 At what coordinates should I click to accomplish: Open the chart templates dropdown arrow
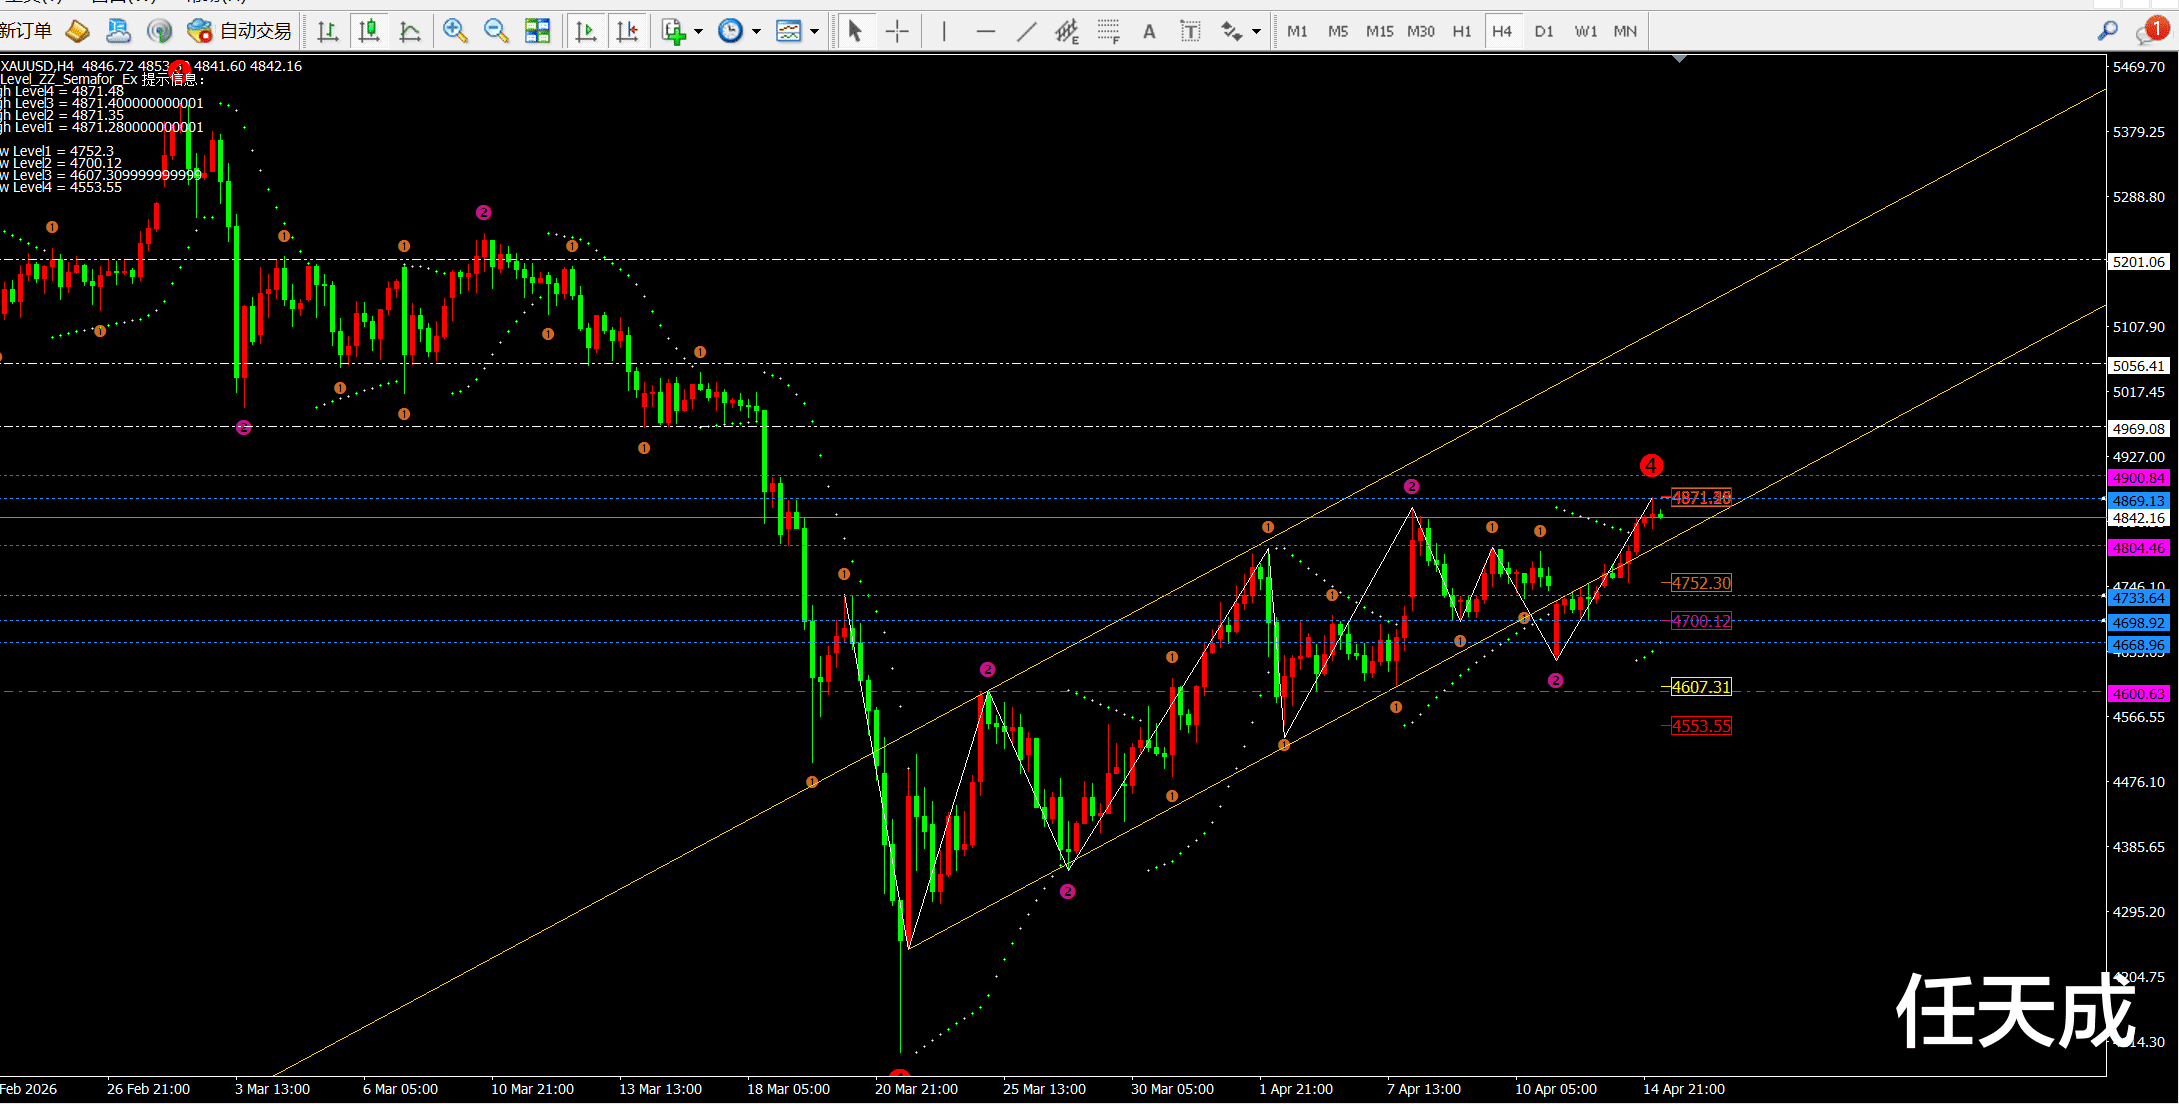click(814, 31)
